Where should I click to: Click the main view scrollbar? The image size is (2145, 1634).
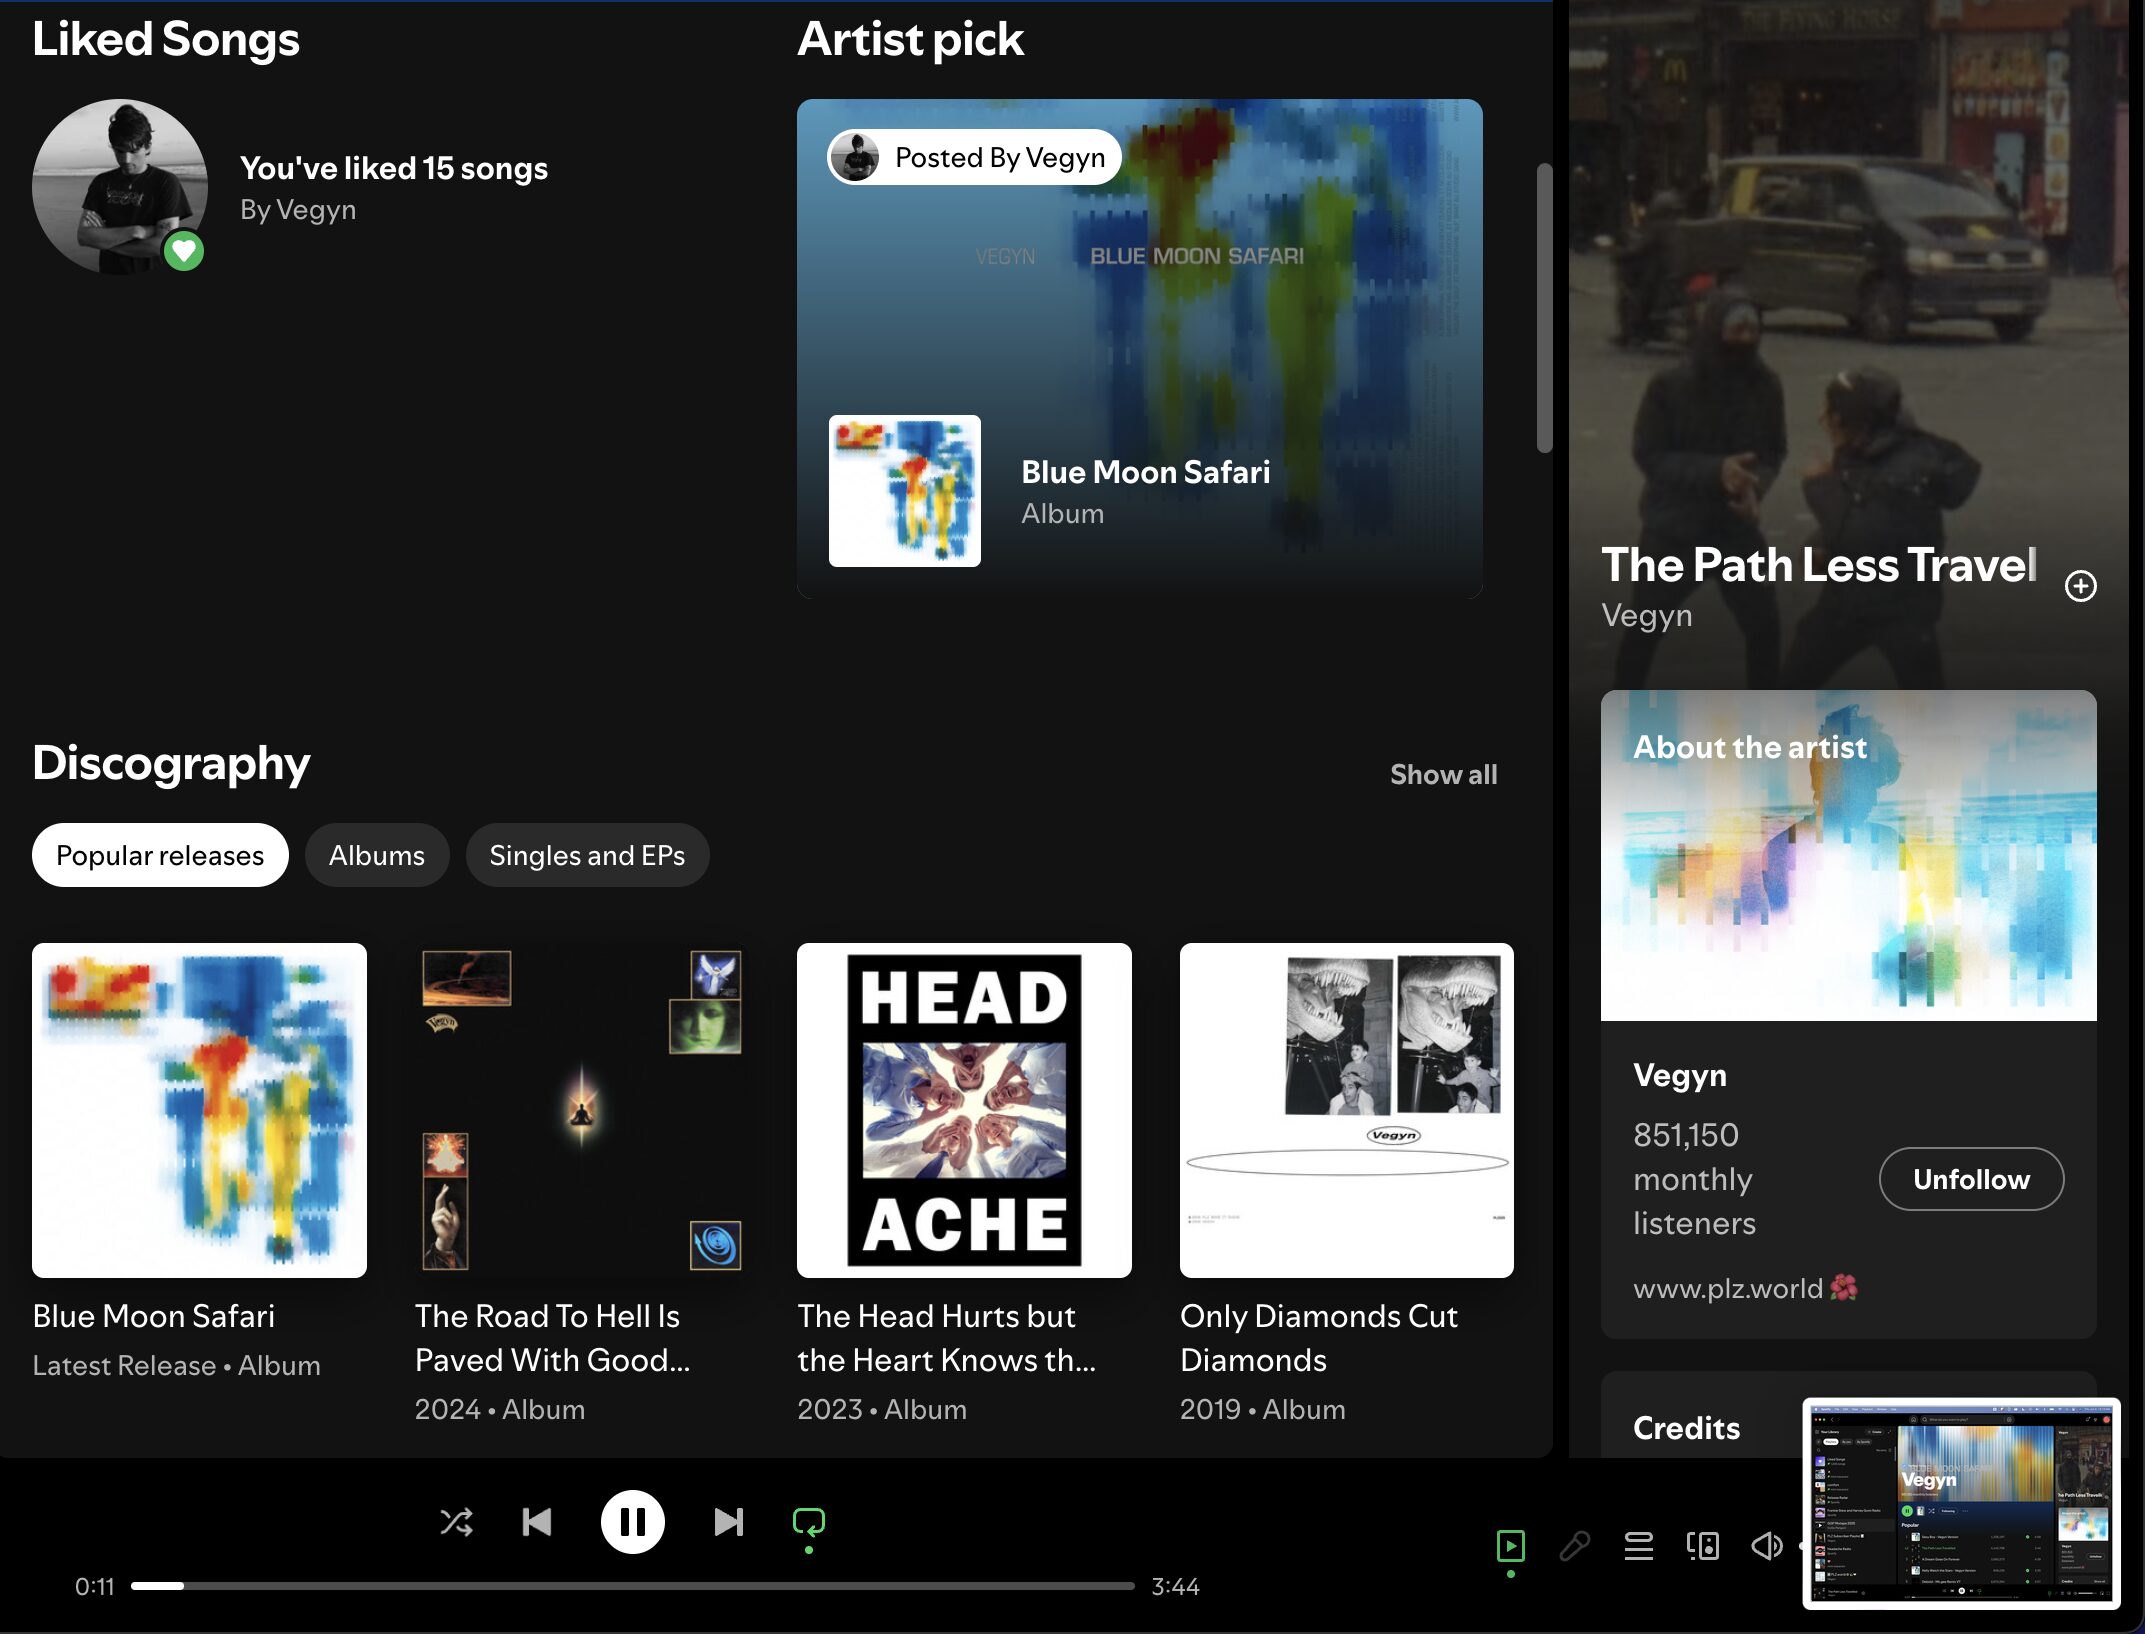pyautogui.click(x=1545, y=308)
